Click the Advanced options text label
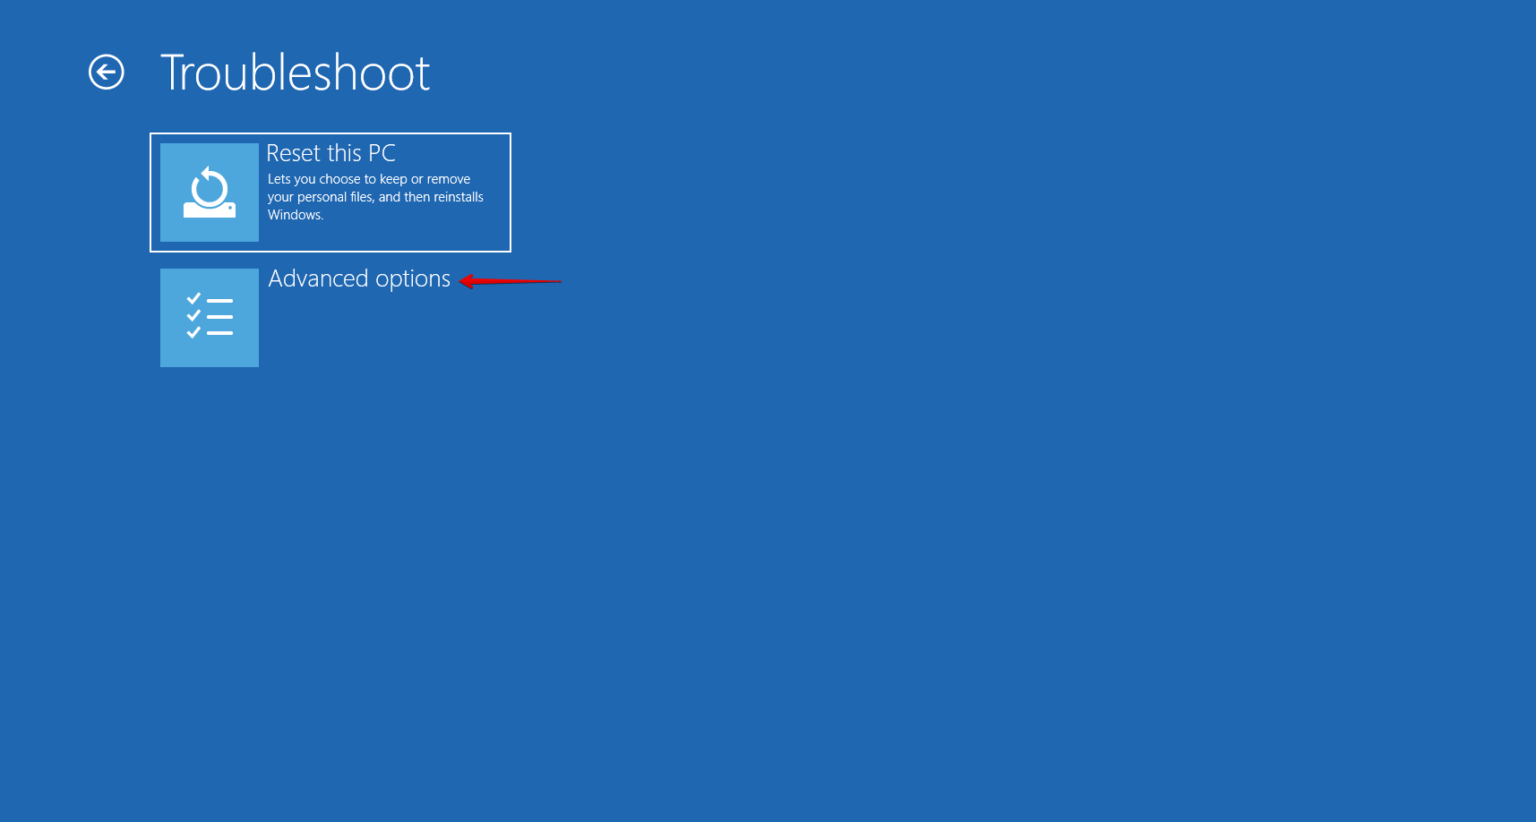The width and height of the screenshot is (1536, 822). [x=359, y=278]
